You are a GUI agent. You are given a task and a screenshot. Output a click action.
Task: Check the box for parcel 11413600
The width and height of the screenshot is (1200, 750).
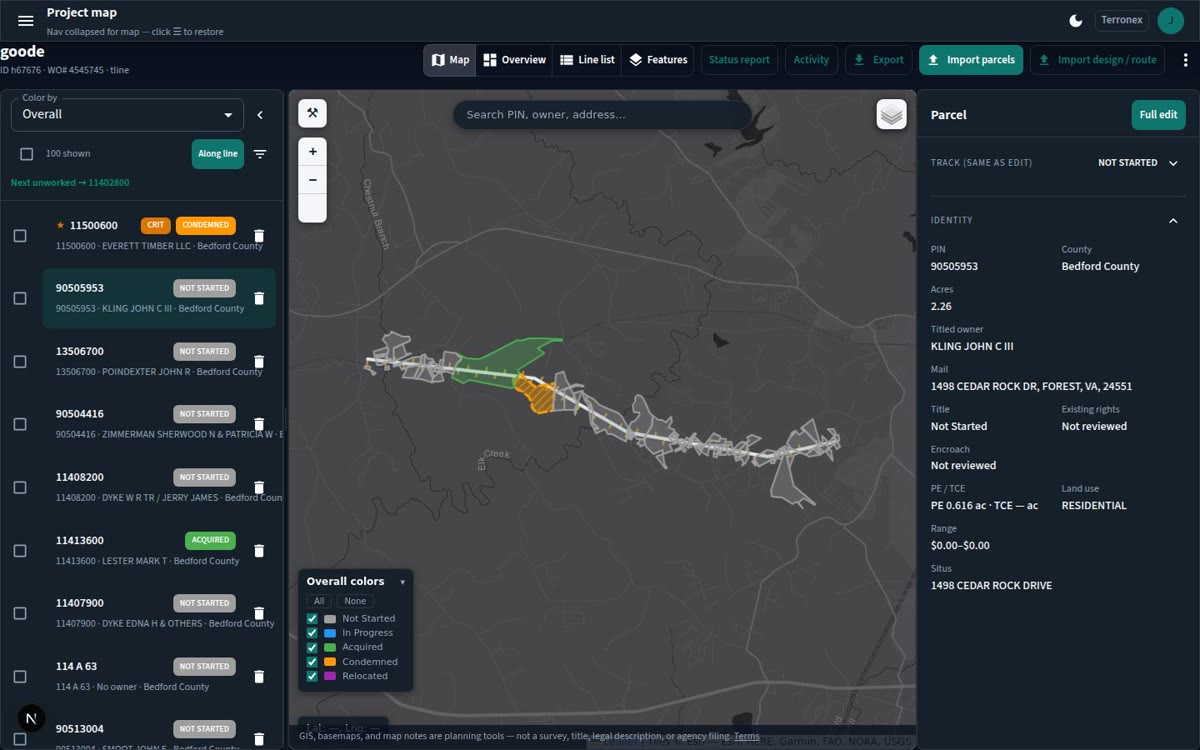(x=20, y=551)
